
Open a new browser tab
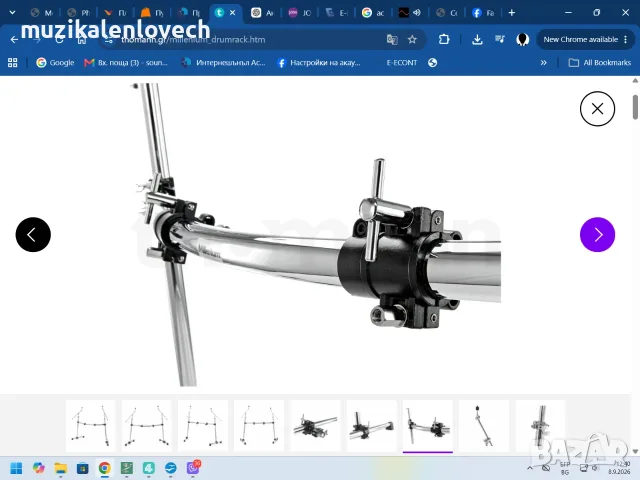[x=511, y=13]
